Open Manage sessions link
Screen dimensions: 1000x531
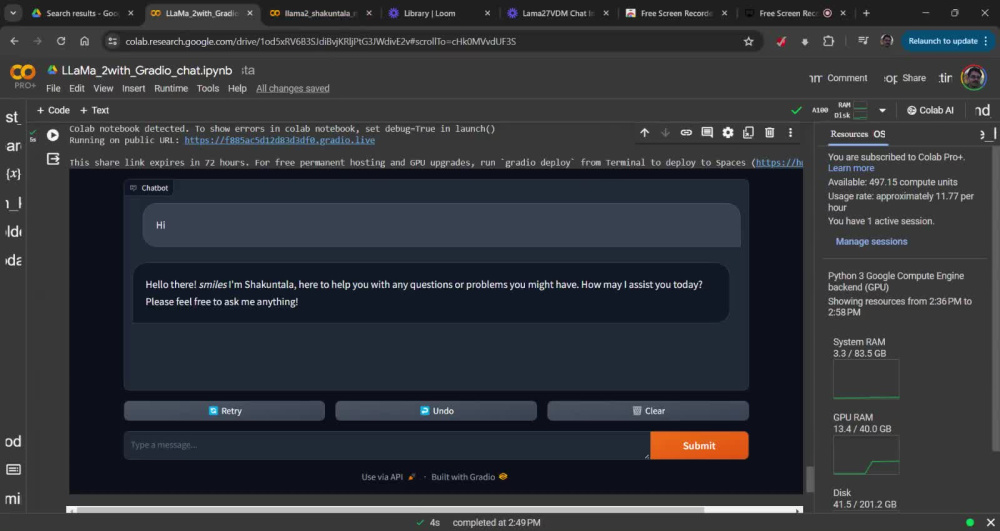(871, 242)
